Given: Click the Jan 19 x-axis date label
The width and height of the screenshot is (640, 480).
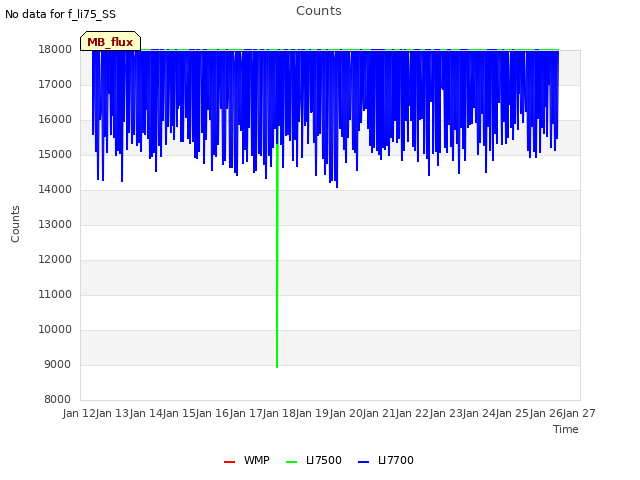Looking at the screenshot, I should click(x=313, y=413).
